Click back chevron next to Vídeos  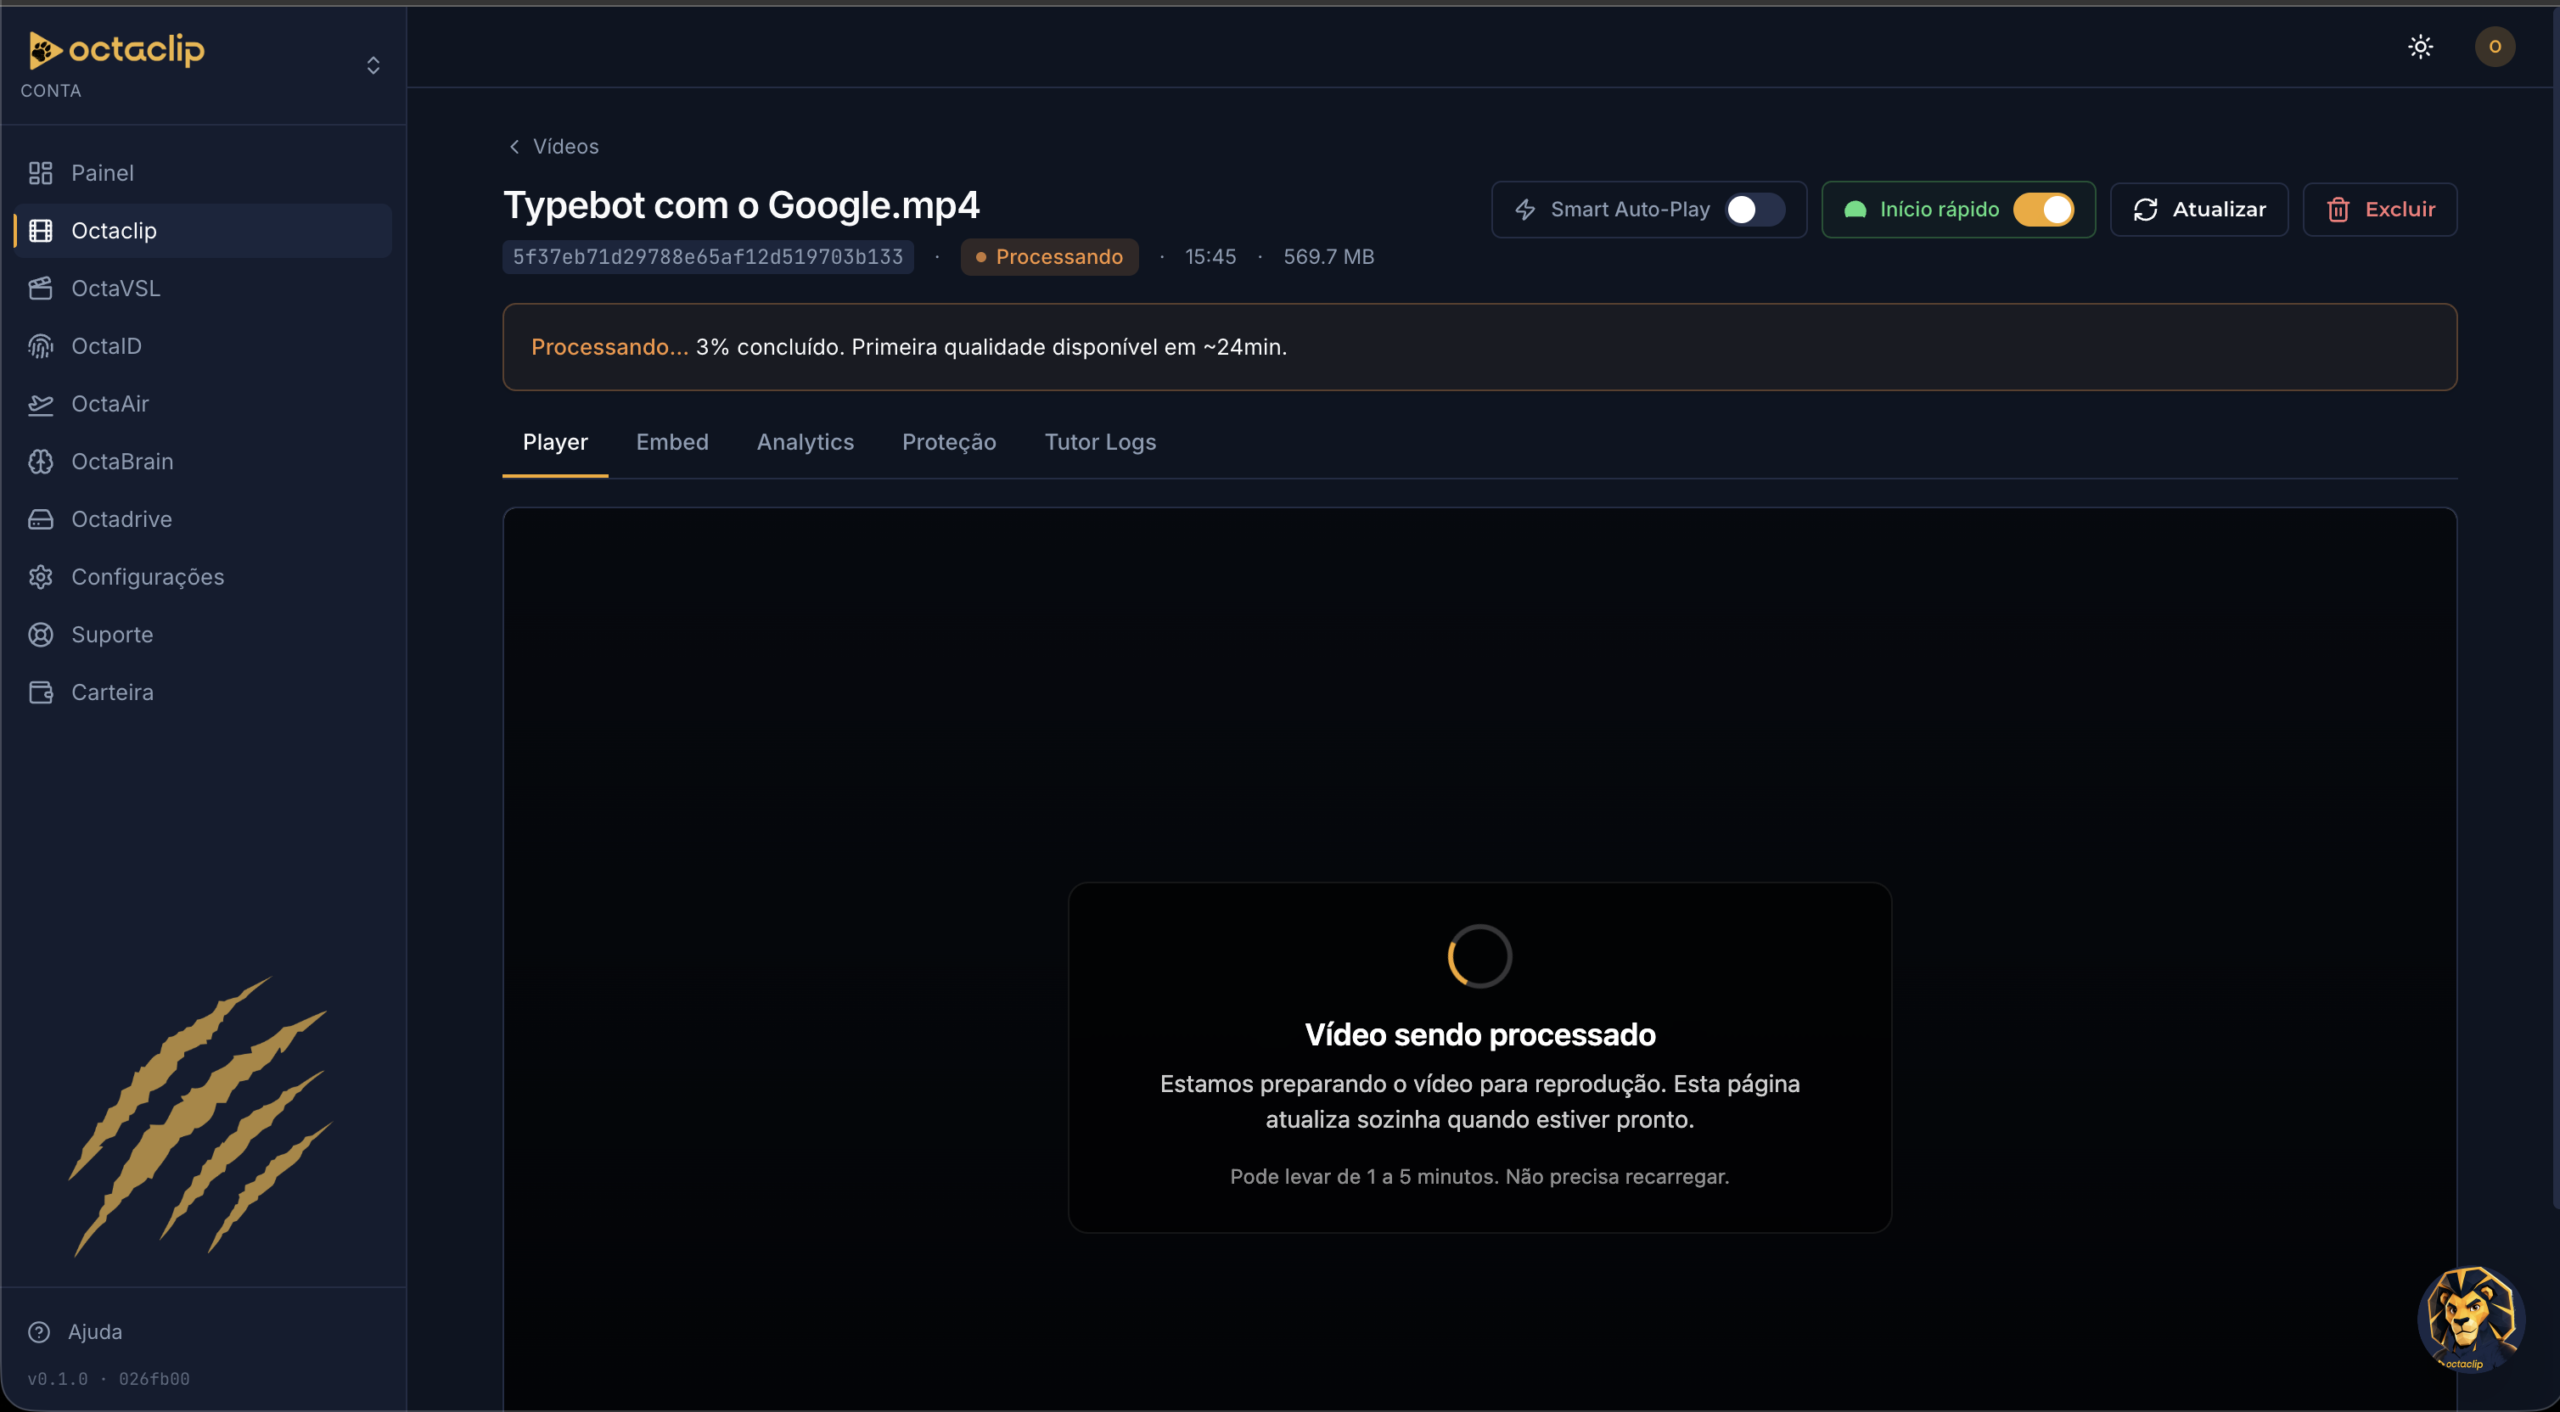(x=514, y=147)
